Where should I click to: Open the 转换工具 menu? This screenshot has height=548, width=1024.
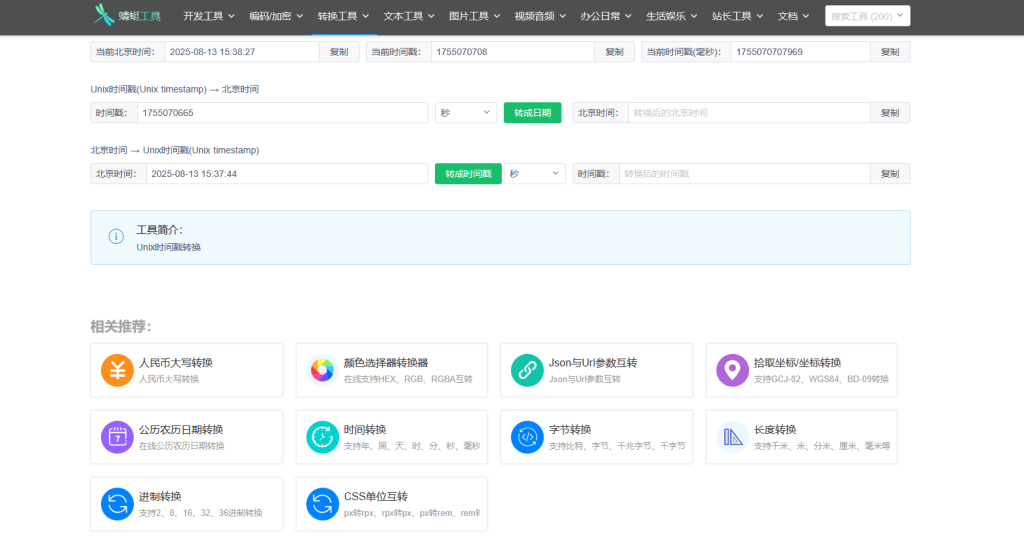coord(344,16)
